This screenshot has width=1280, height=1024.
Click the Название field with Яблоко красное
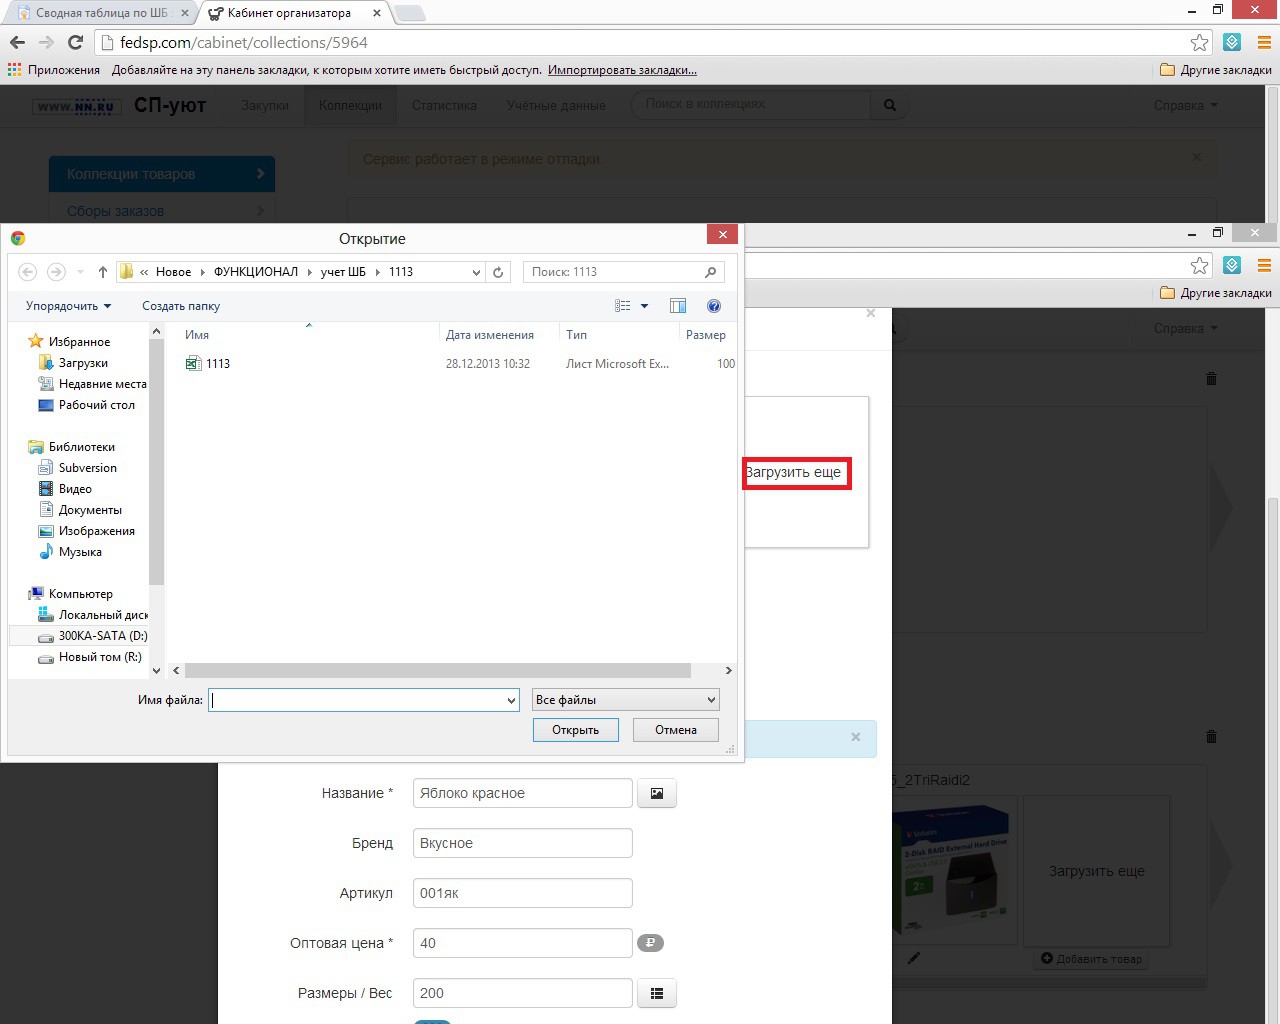coord(523,793)
